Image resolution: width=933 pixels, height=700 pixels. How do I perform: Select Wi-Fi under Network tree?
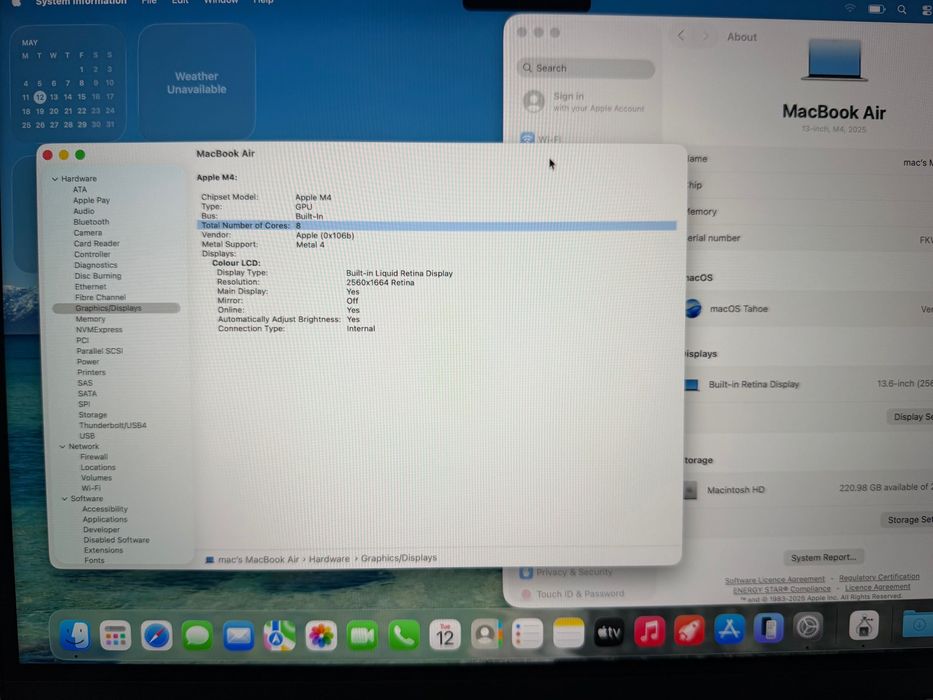click(x=91, y=488)
